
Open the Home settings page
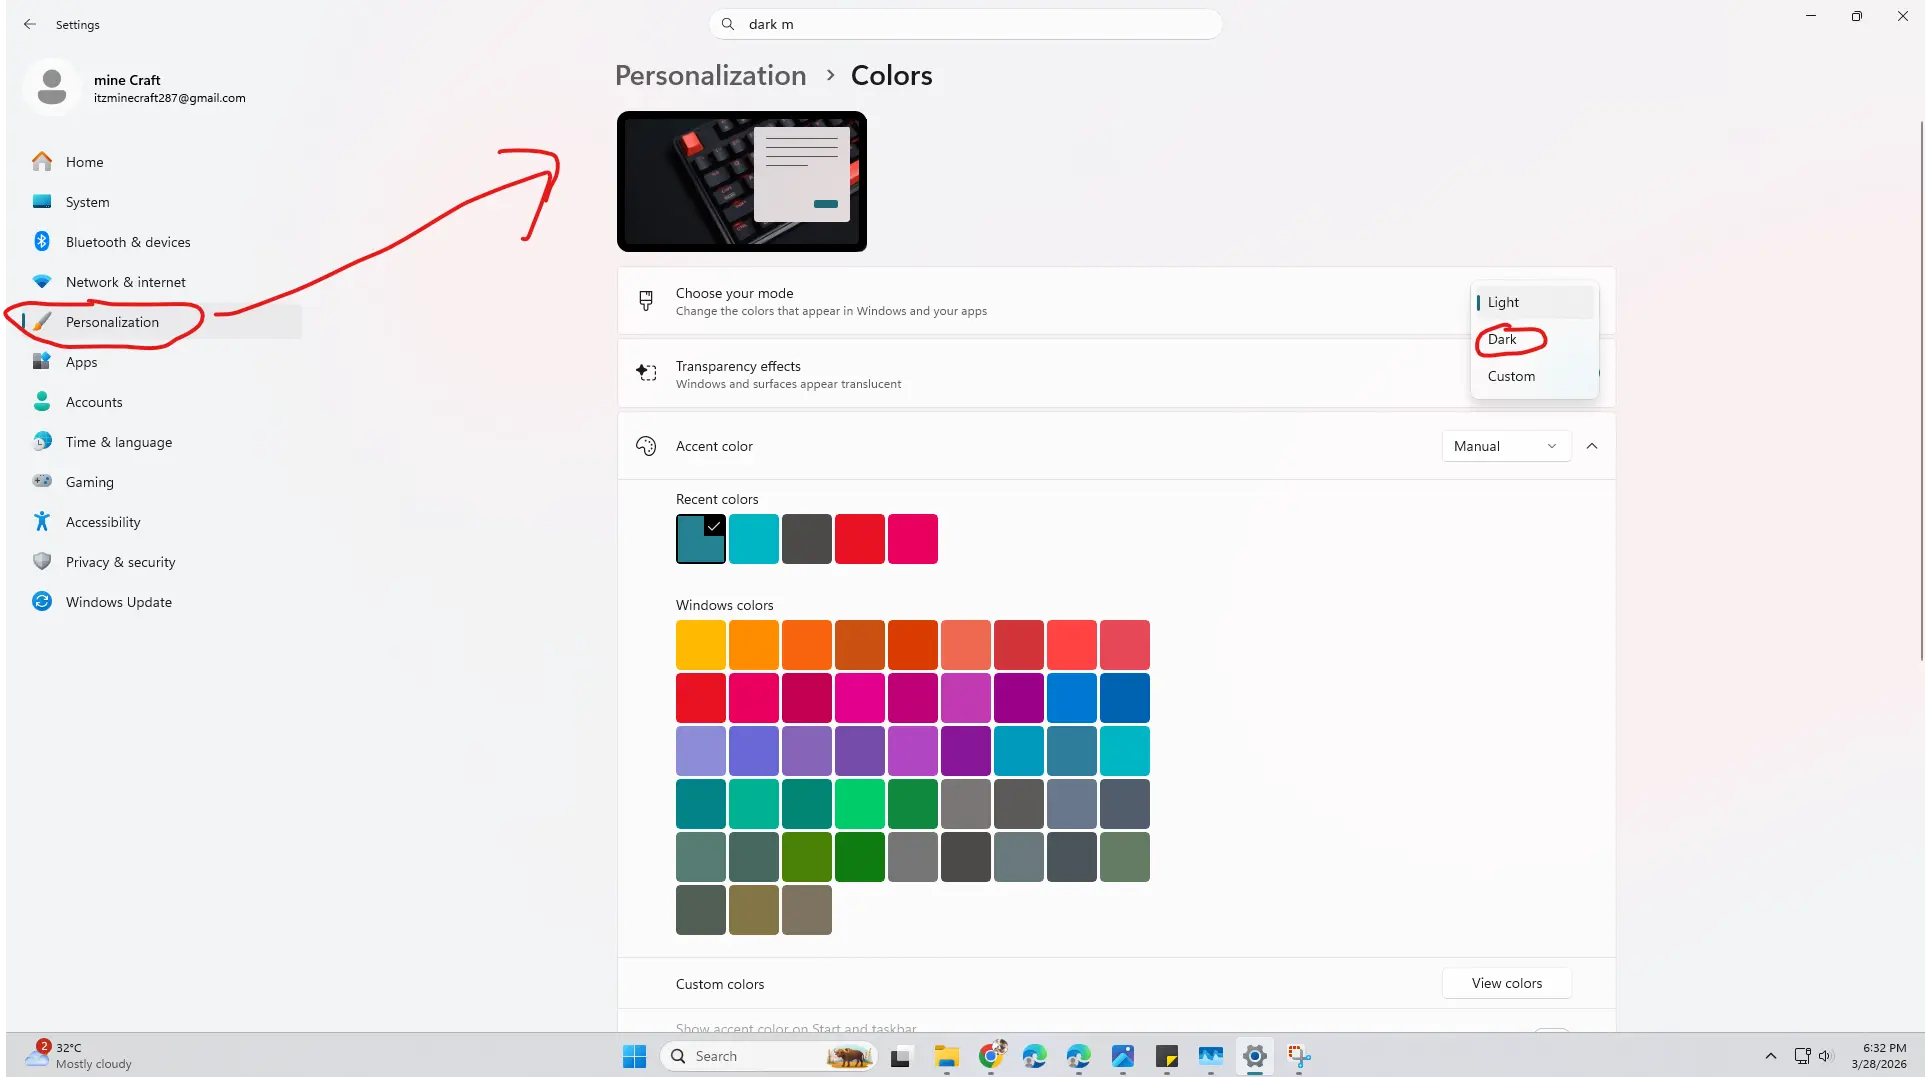tap(84, 162)
